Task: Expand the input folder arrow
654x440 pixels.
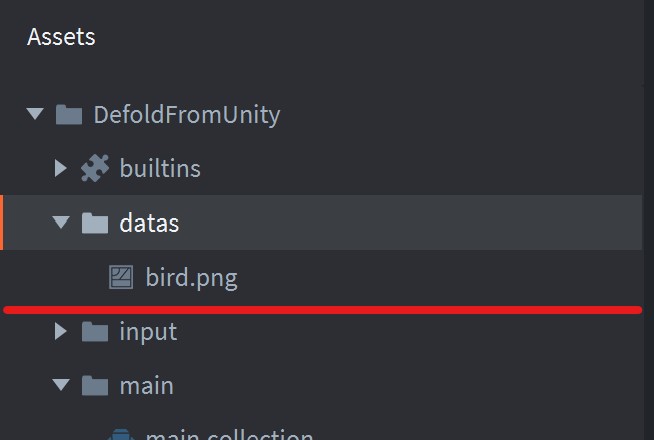Action: 61,331
